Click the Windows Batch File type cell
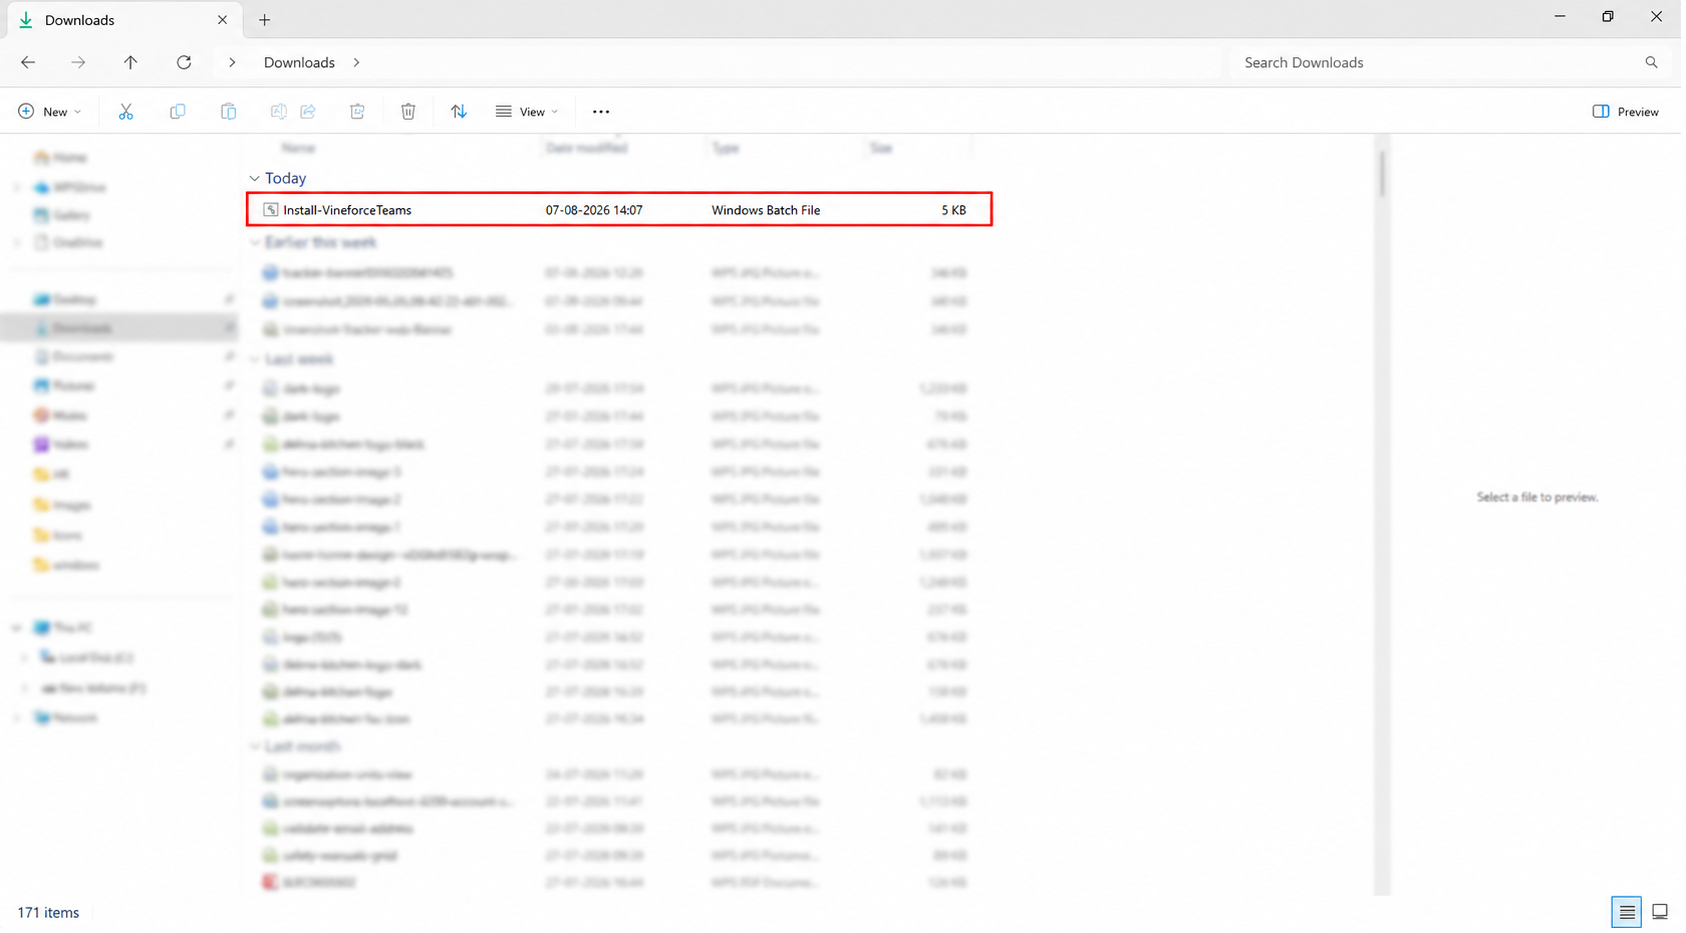 coord(766,210)
